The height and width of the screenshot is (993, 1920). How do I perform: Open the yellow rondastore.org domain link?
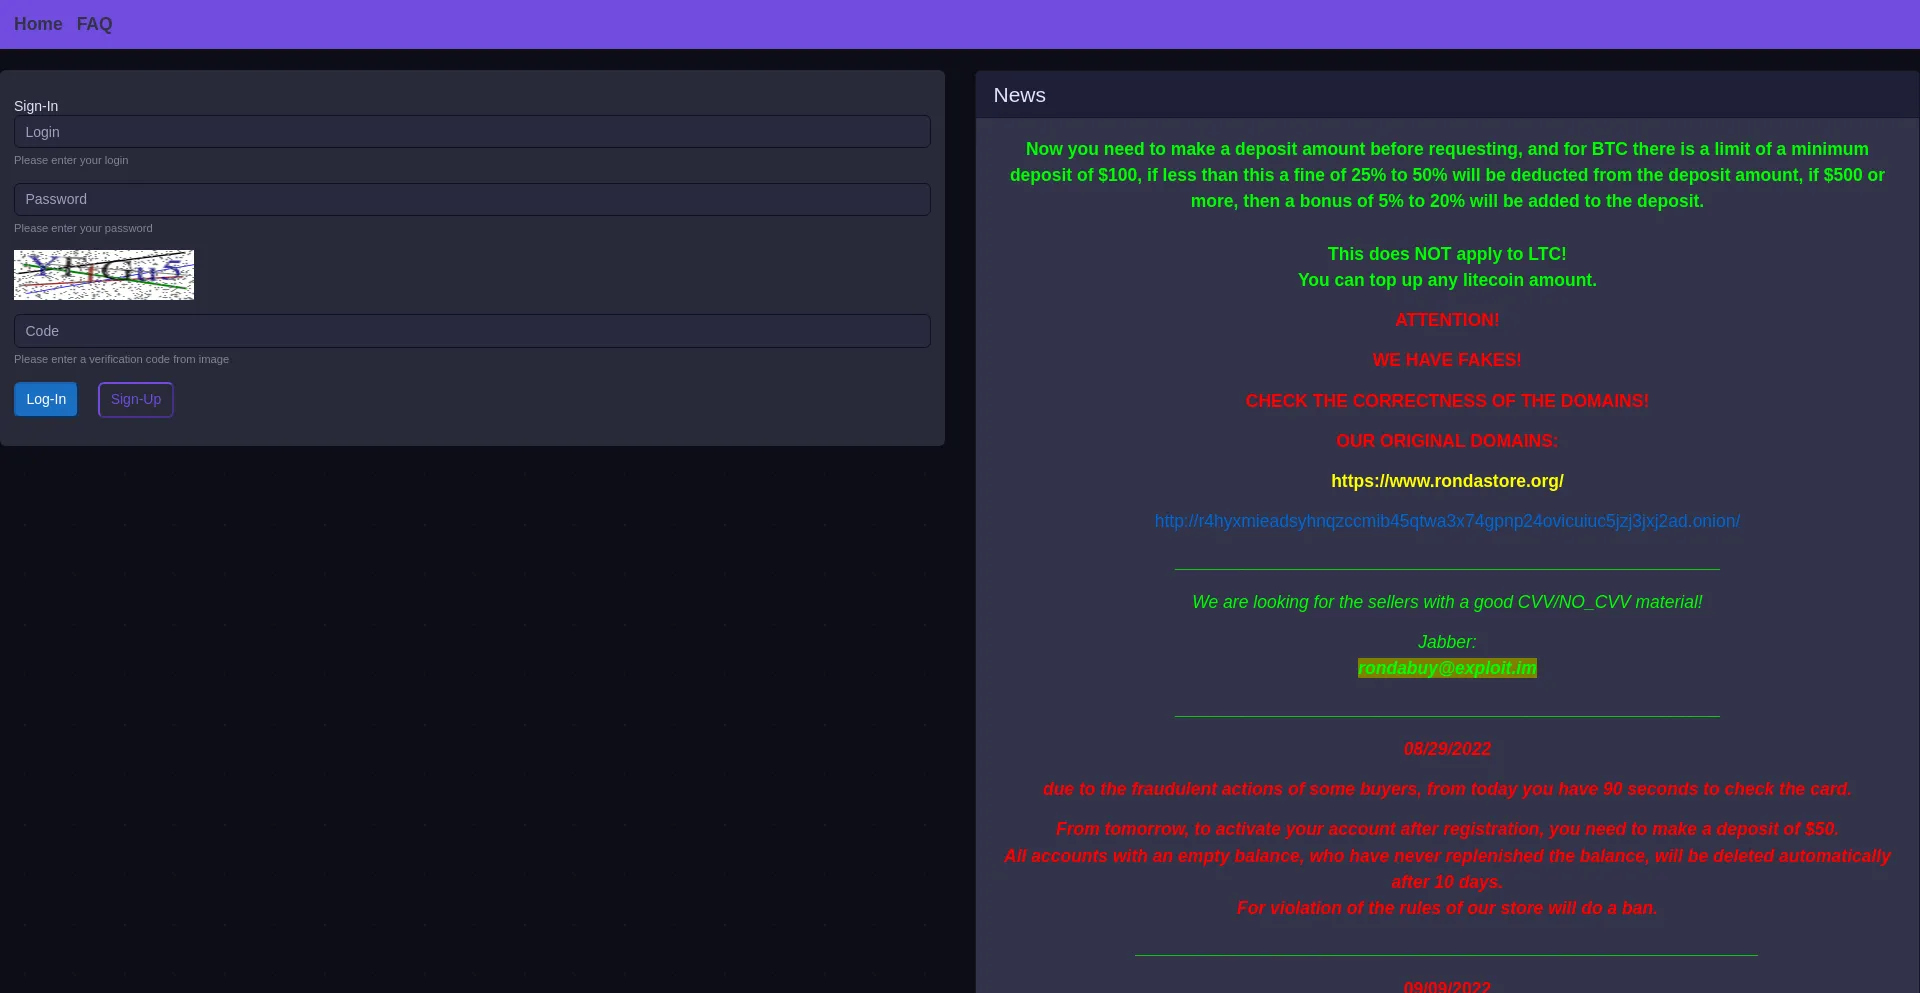1446,481
